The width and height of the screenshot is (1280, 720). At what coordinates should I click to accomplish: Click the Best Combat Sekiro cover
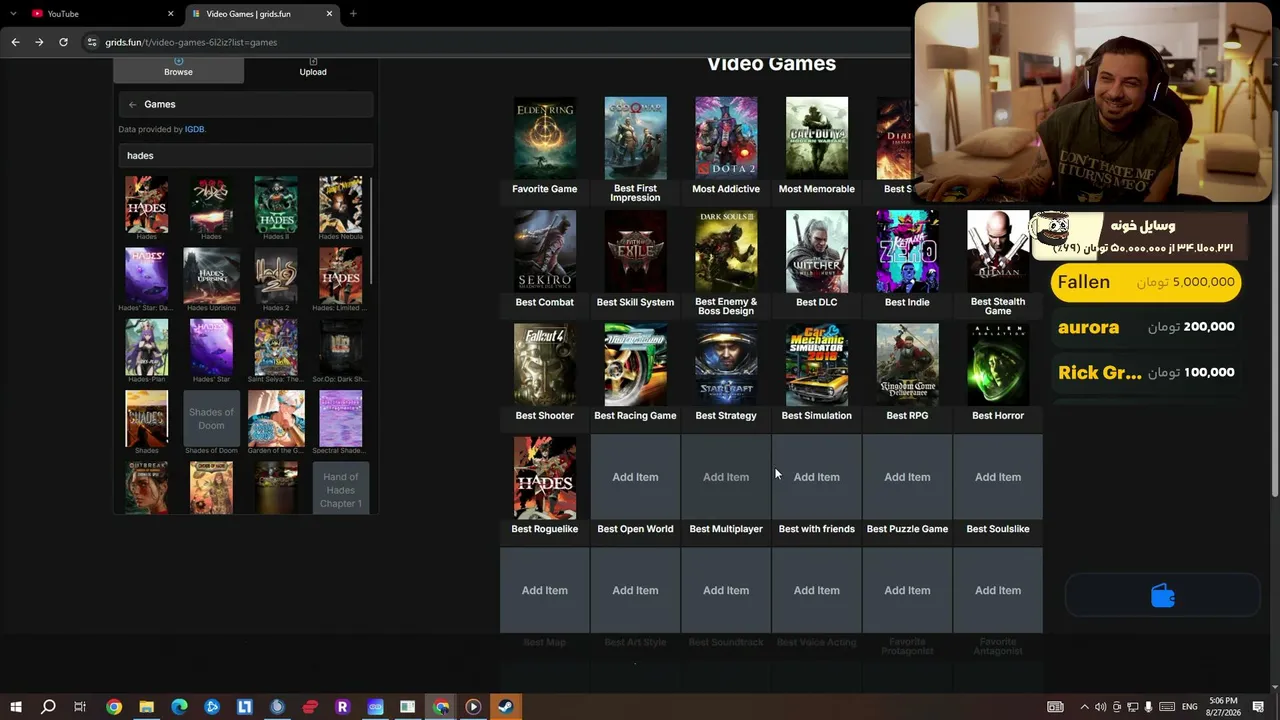tap(545, 251)
